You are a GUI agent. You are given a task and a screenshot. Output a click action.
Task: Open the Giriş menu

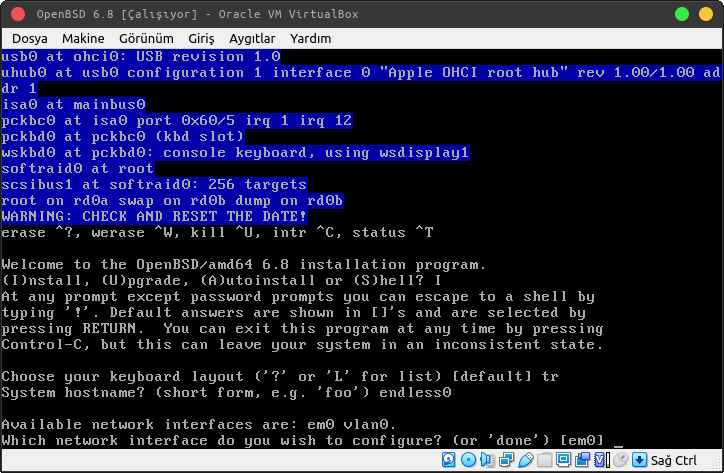[201, 39]
